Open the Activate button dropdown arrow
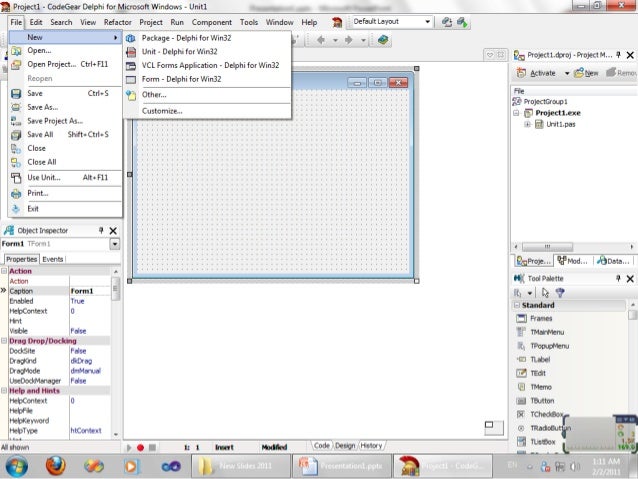 tap(567, 73)
